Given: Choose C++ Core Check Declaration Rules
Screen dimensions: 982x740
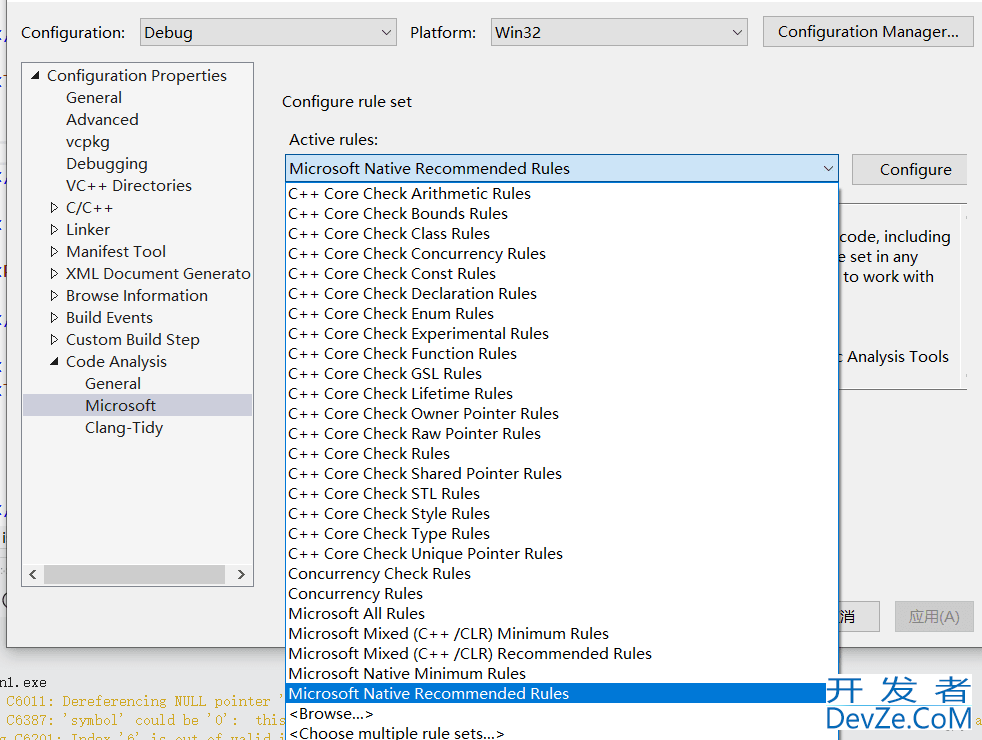Looking at the screenshot, I should pos(561,294).
